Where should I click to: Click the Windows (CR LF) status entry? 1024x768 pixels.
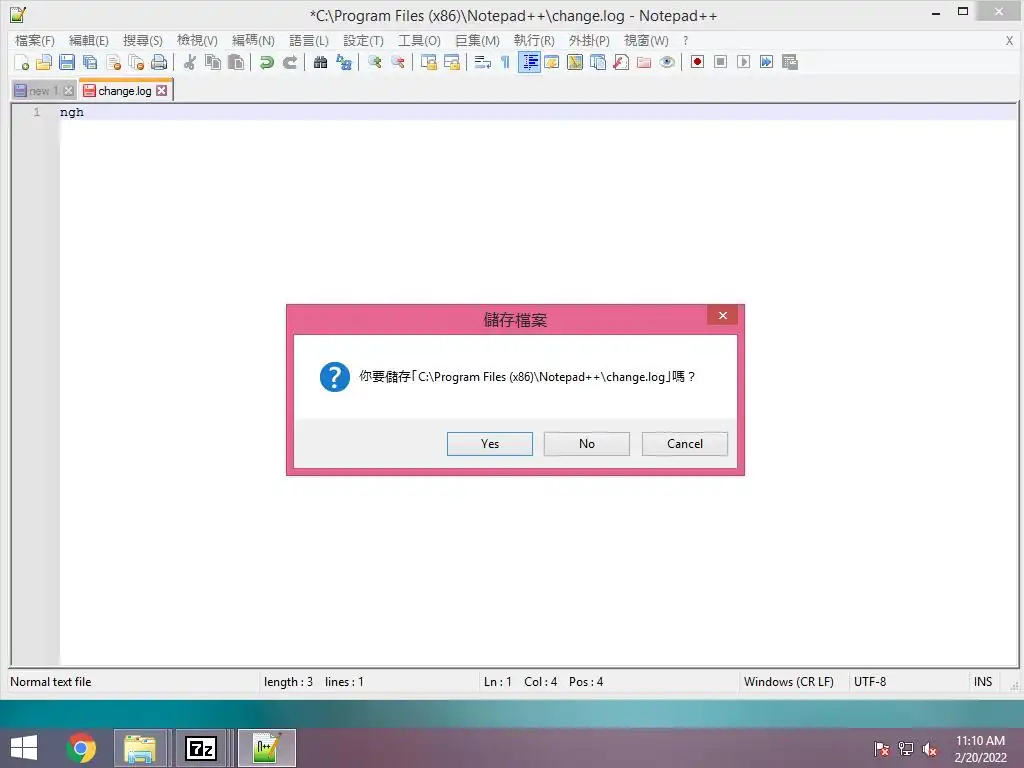[788, 682]
